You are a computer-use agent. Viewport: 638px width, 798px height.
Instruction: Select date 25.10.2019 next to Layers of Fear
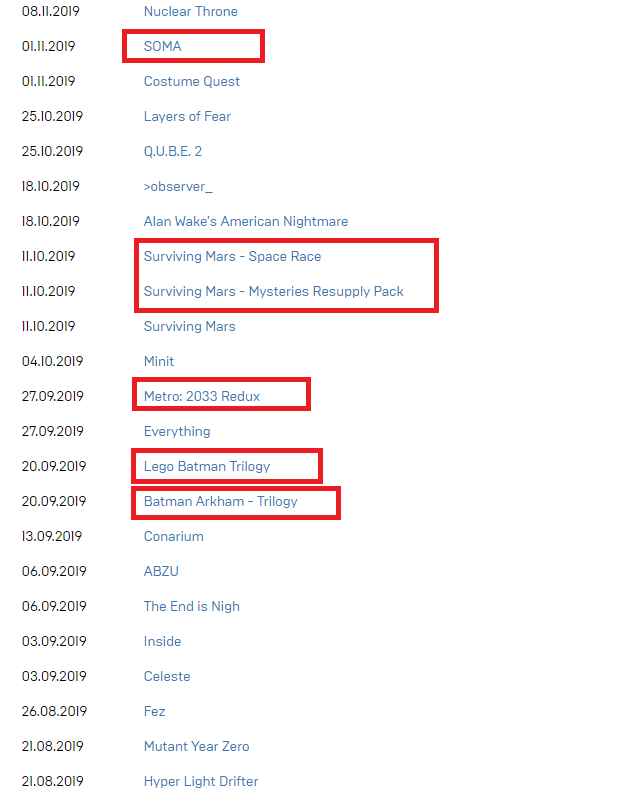coord(52,117)
